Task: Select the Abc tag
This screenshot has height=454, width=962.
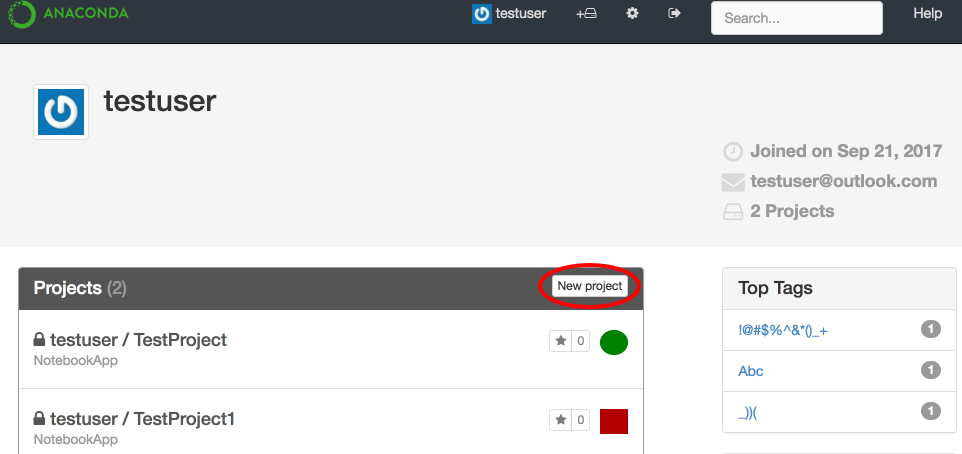Action: (x=751, y=371)
